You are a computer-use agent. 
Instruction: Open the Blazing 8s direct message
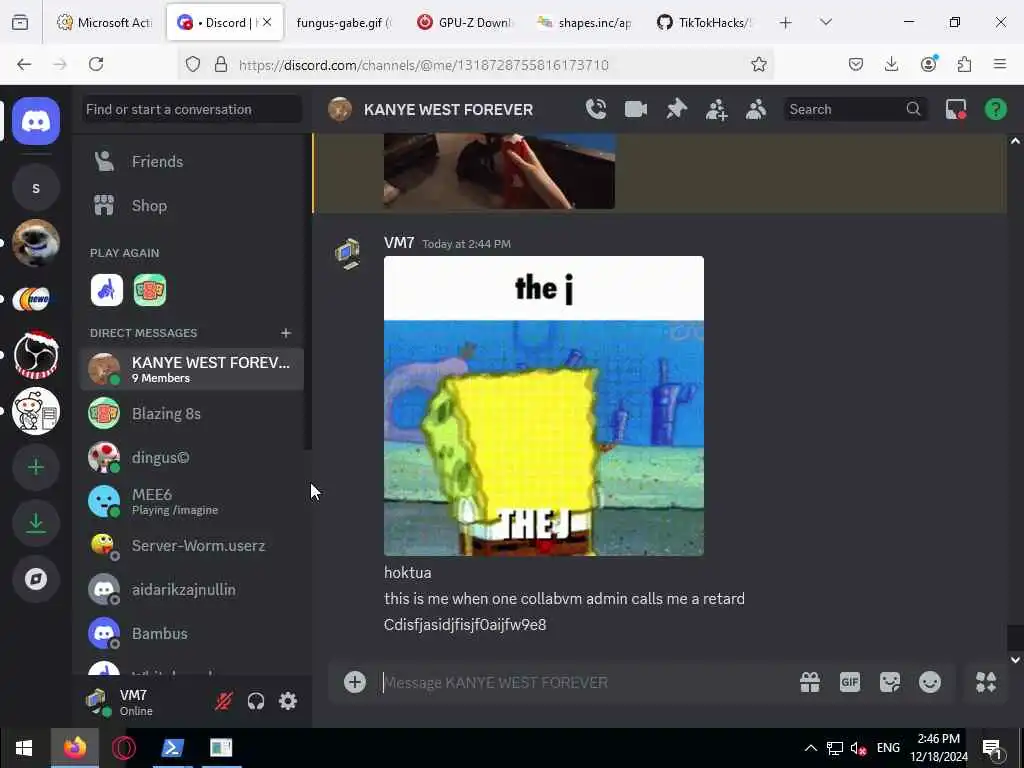coord(193,413)
